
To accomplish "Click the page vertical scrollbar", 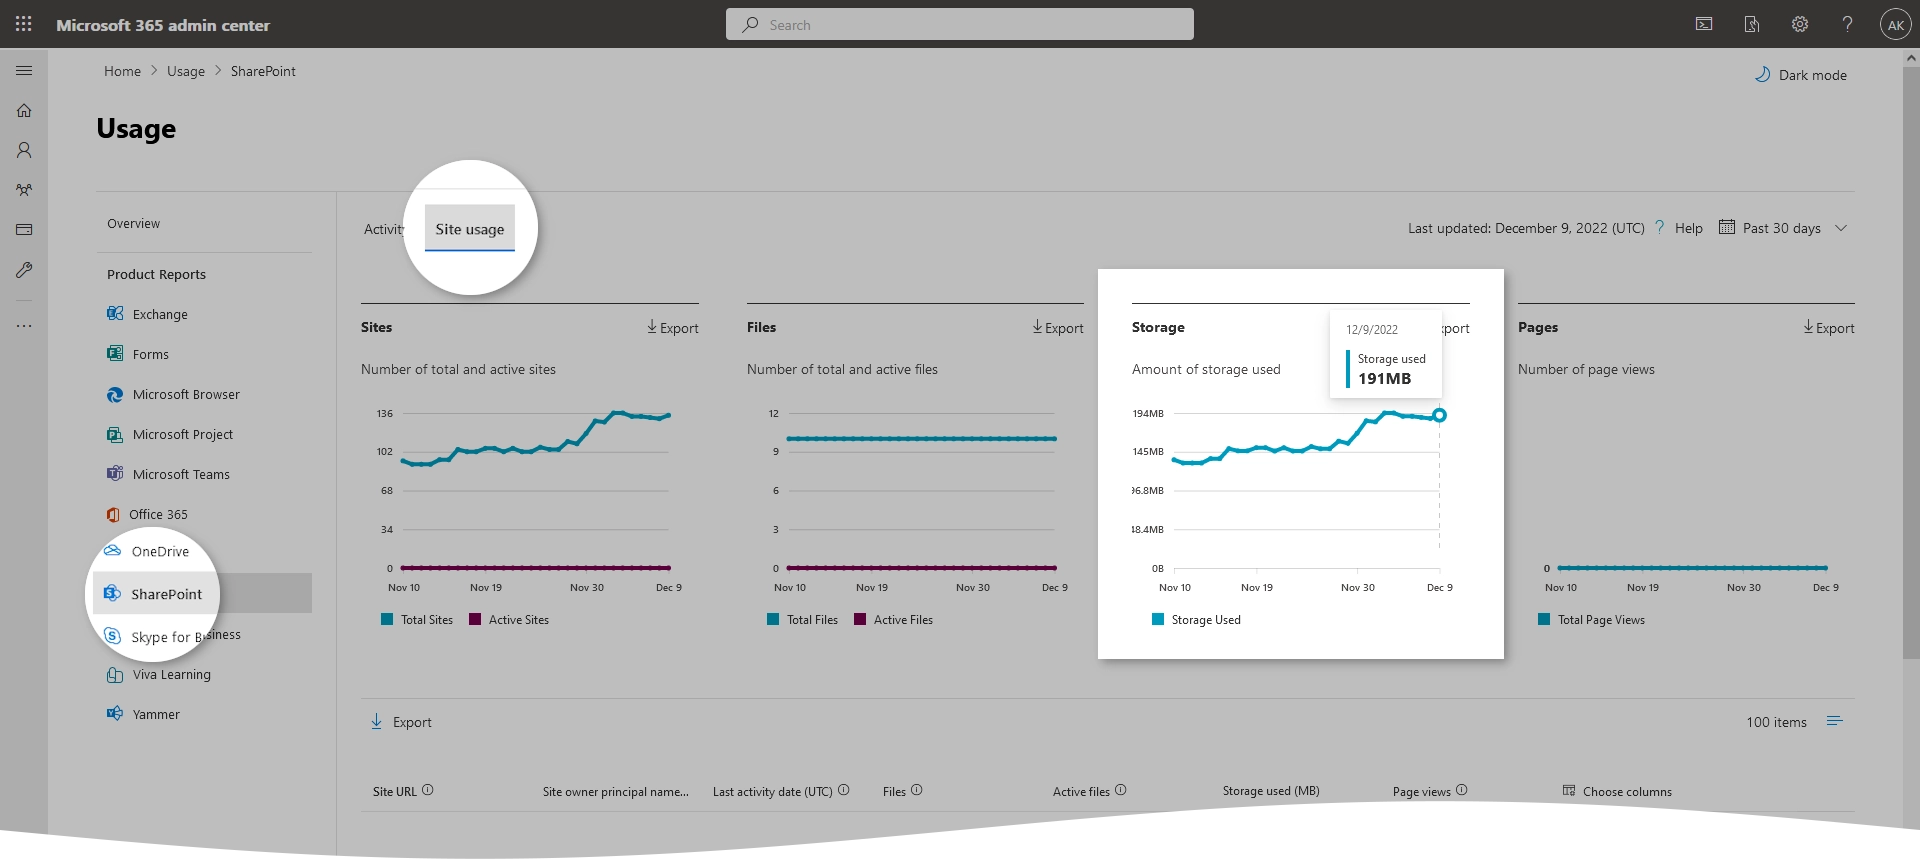I will [1911, 362].
